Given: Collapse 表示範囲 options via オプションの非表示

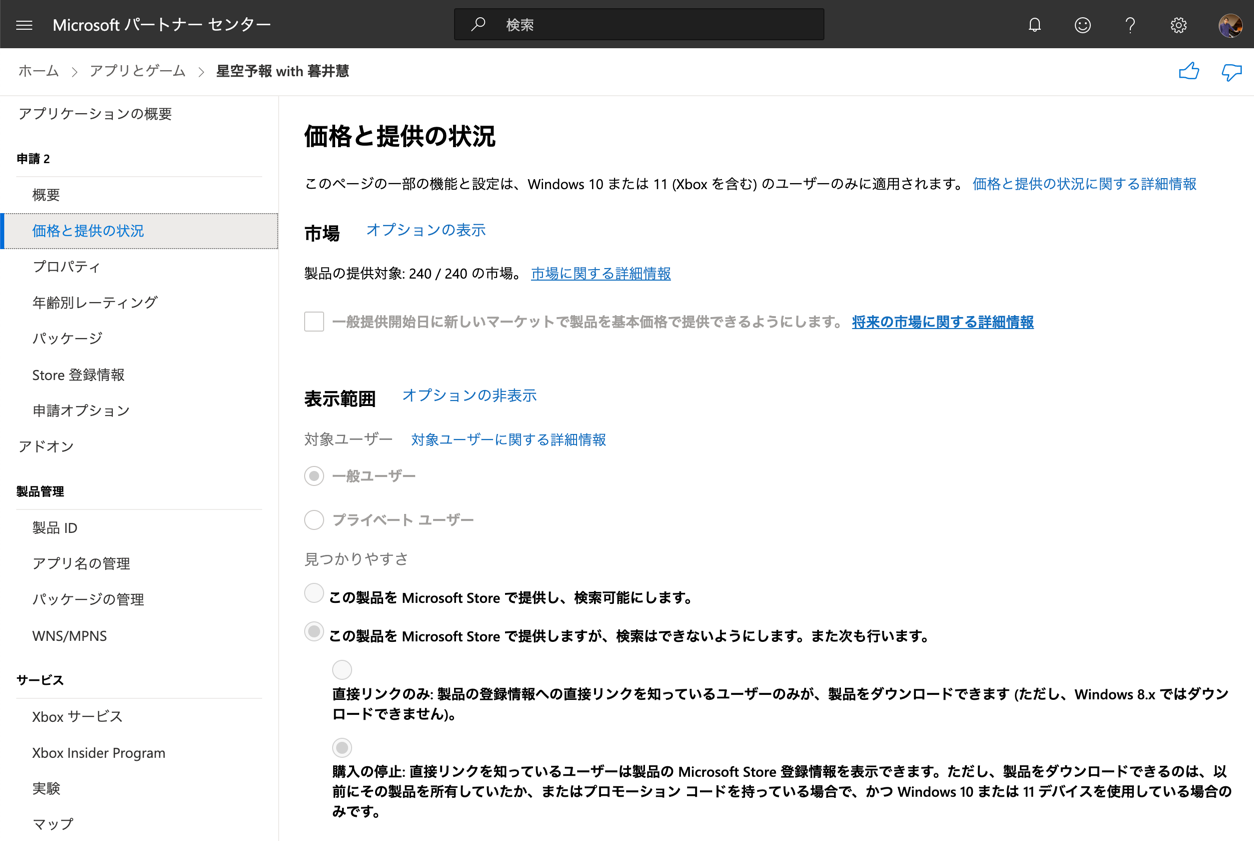Looking at the screenshot, I should [469, 396].
